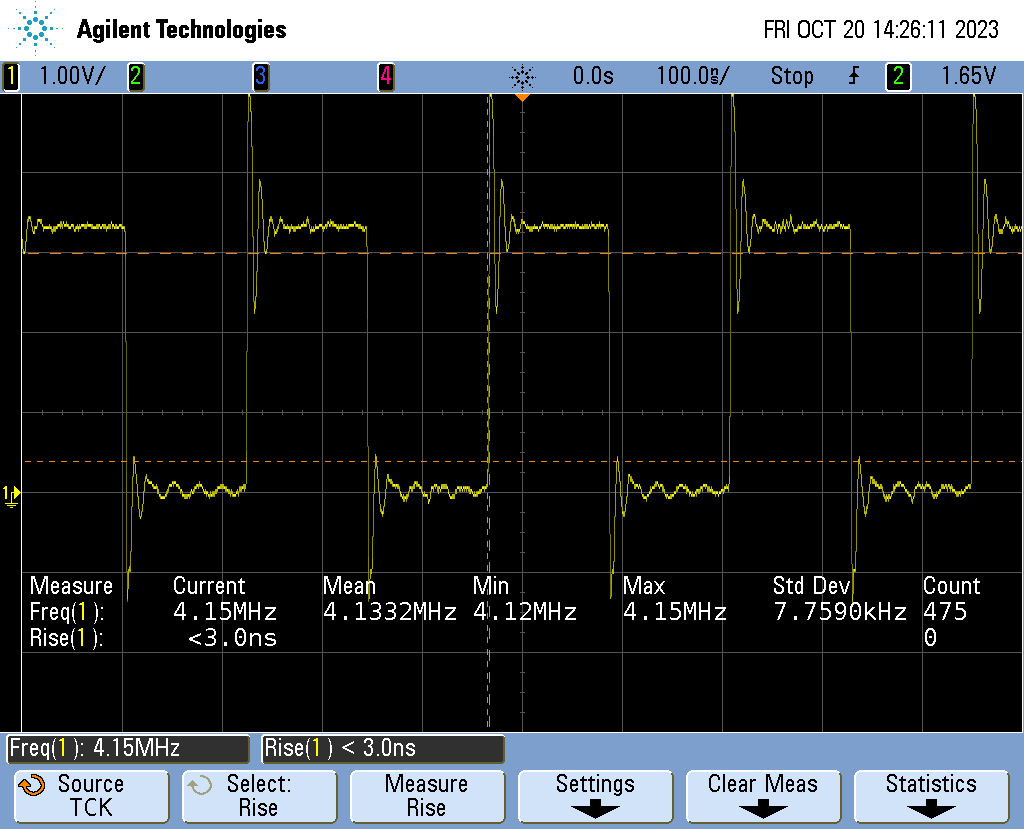The width and height of the screenshot is (1024, 829).
Task: Click the channel 1 ground reference marker
Action: [x=11, y=494]
